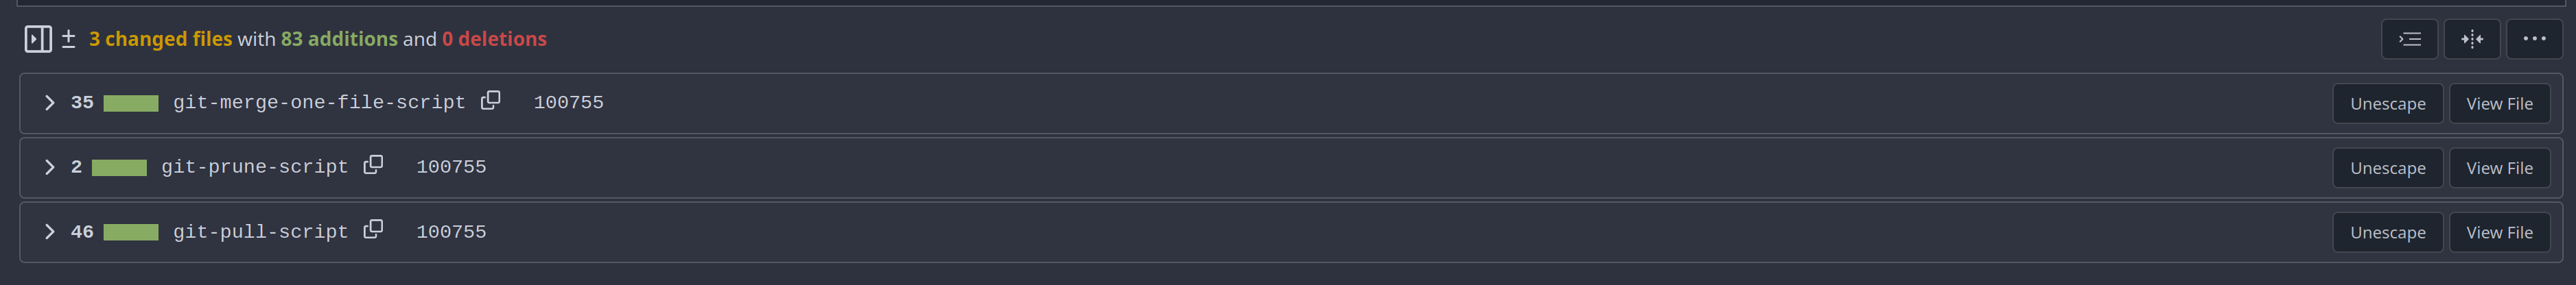Unescape git-pull-script content

[2387, 232]
